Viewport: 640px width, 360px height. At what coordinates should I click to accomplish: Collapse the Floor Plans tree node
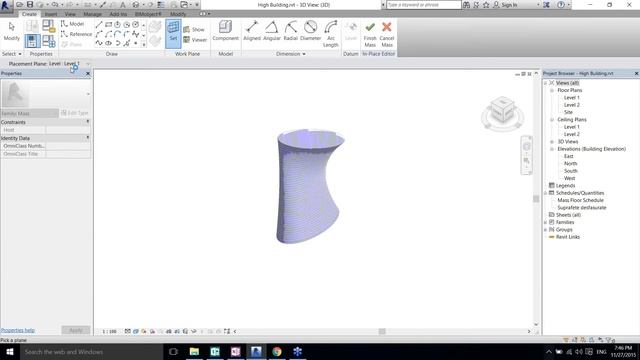[x=552, y=90]
